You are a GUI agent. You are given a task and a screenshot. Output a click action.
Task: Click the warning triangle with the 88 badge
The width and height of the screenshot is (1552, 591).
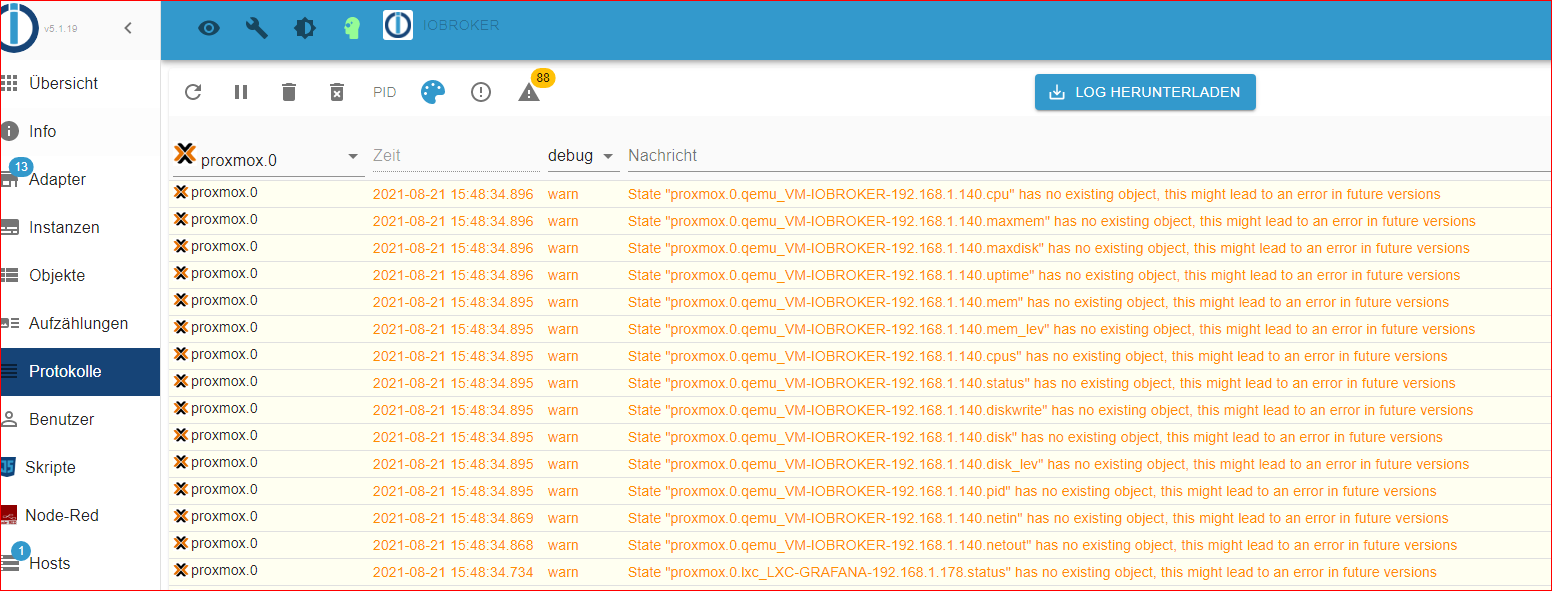(529, 92)
